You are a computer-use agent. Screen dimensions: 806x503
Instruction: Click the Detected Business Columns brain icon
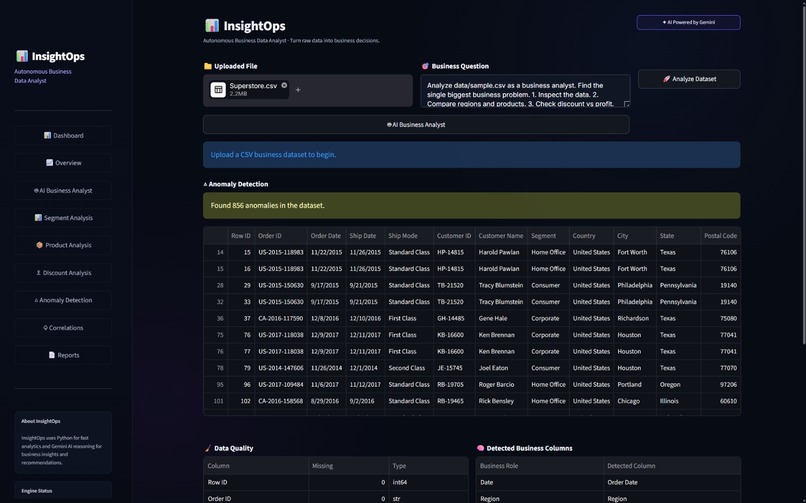click(x=480, y=448)
